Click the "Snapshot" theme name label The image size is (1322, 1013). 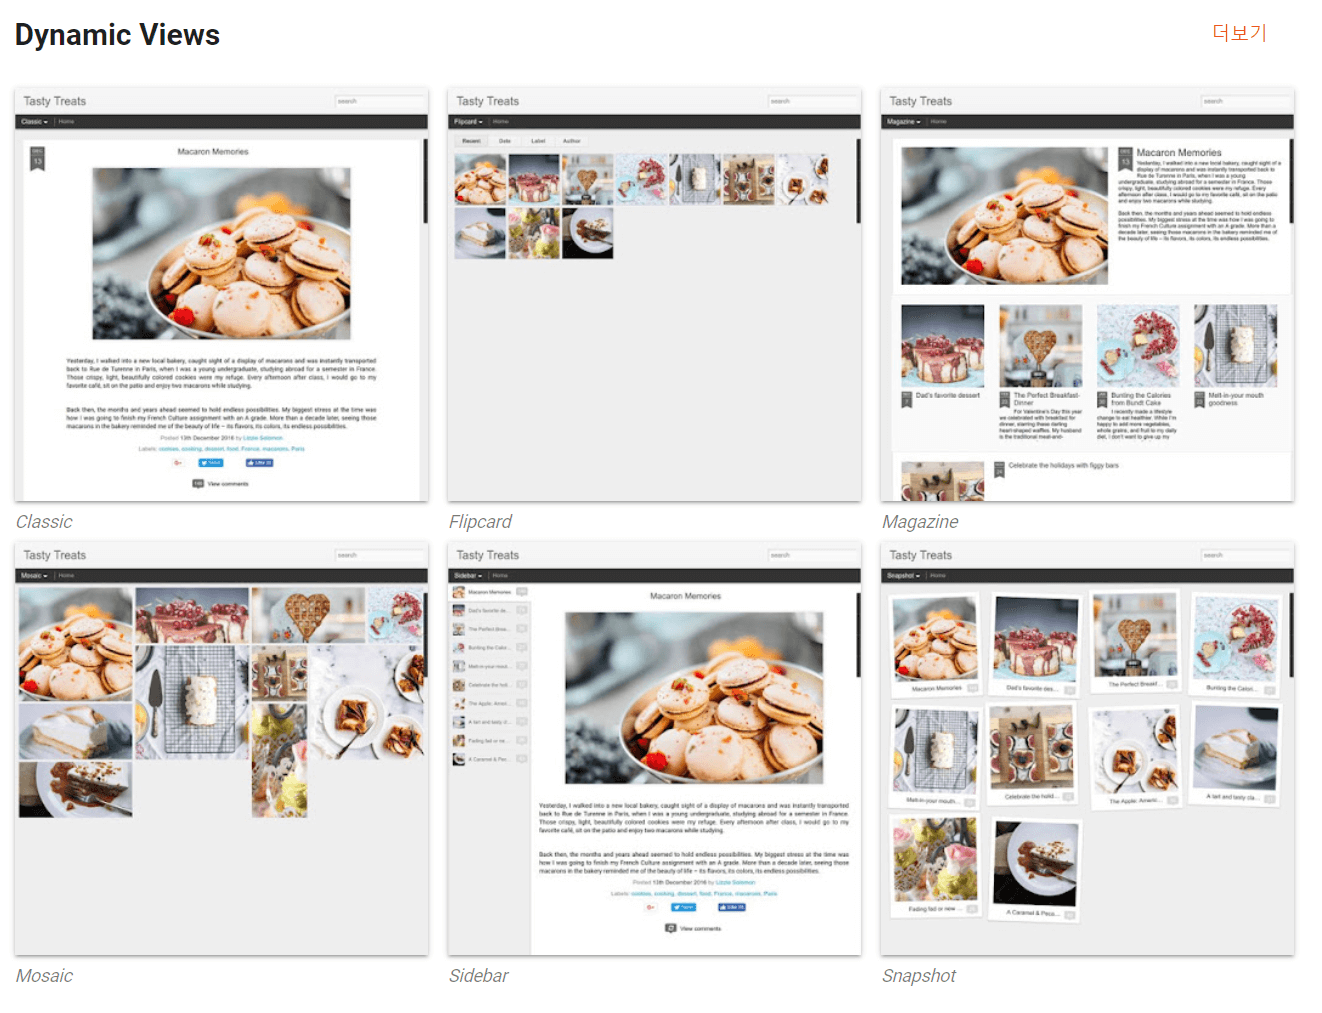click(x=919, y=976)
